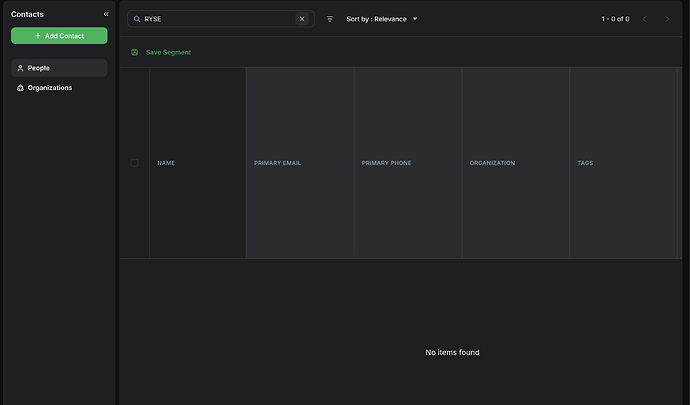Viewport: 690px width, 405px height.
Task: Click the Organizations building icon in the sidebar
Action: (20, 88)
